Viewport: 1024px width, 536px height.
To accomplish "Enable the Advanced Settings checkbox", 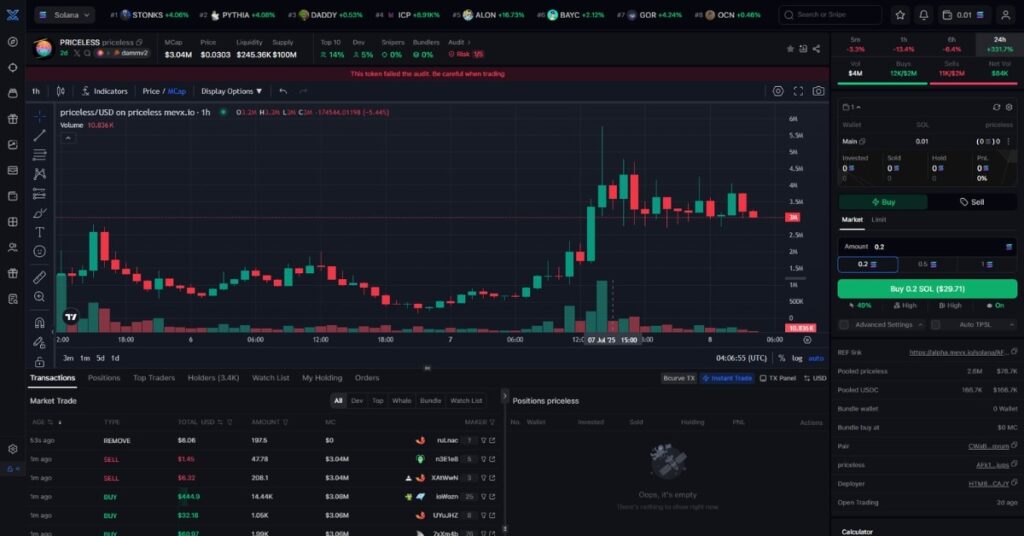I will [844, 324].
